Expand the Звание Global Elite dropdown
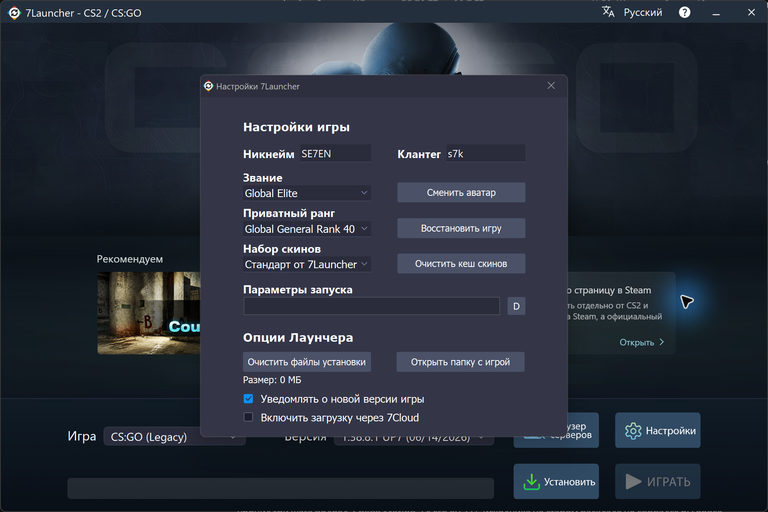Screen dimensions: 768x512 pos(307,193)
